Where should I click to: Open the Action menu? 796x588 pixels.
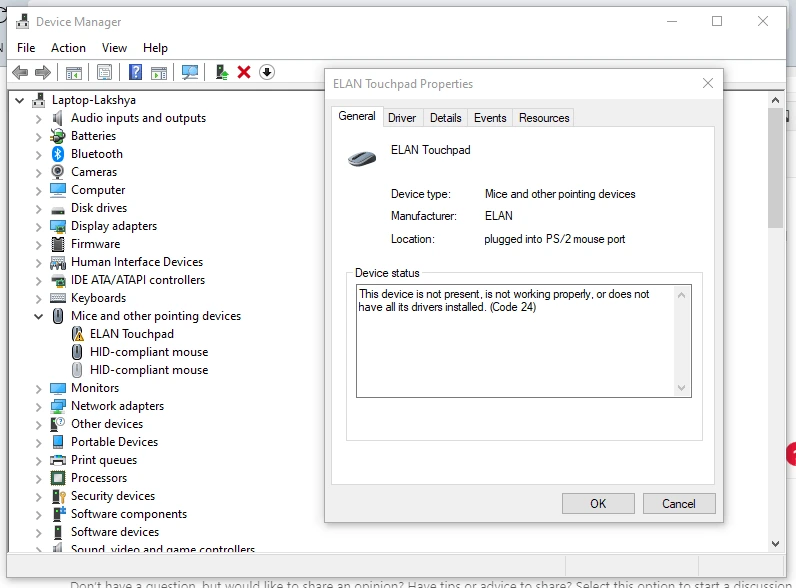(x=68, y=48)
